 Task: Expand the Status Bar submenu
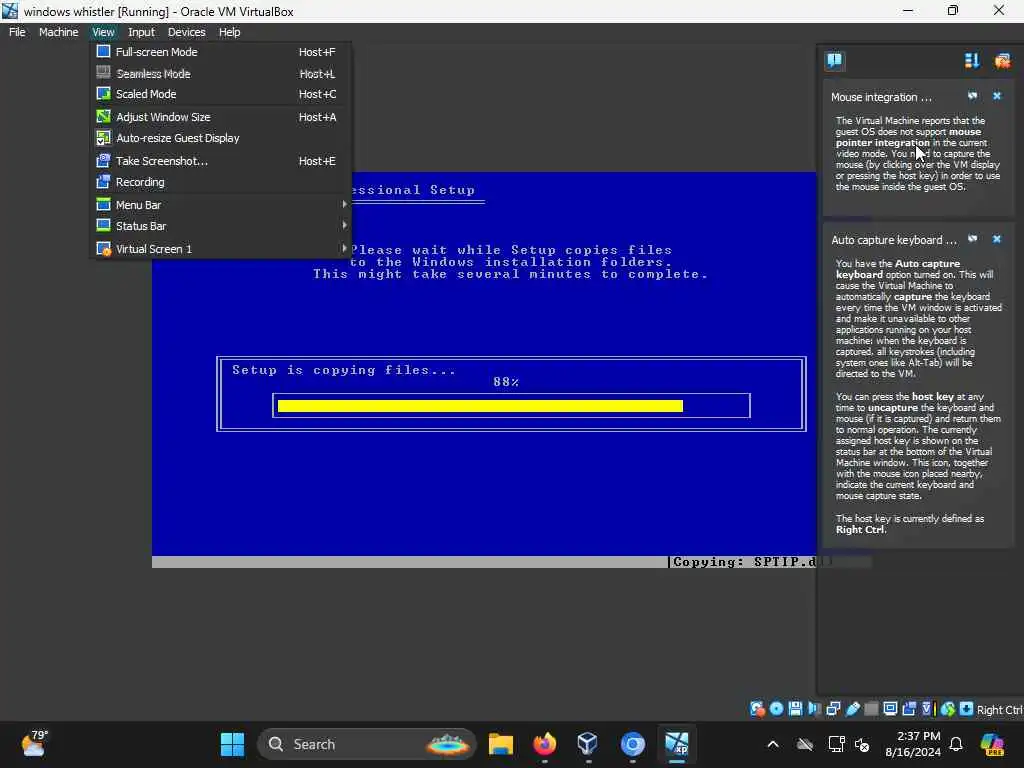click(221, 226)
